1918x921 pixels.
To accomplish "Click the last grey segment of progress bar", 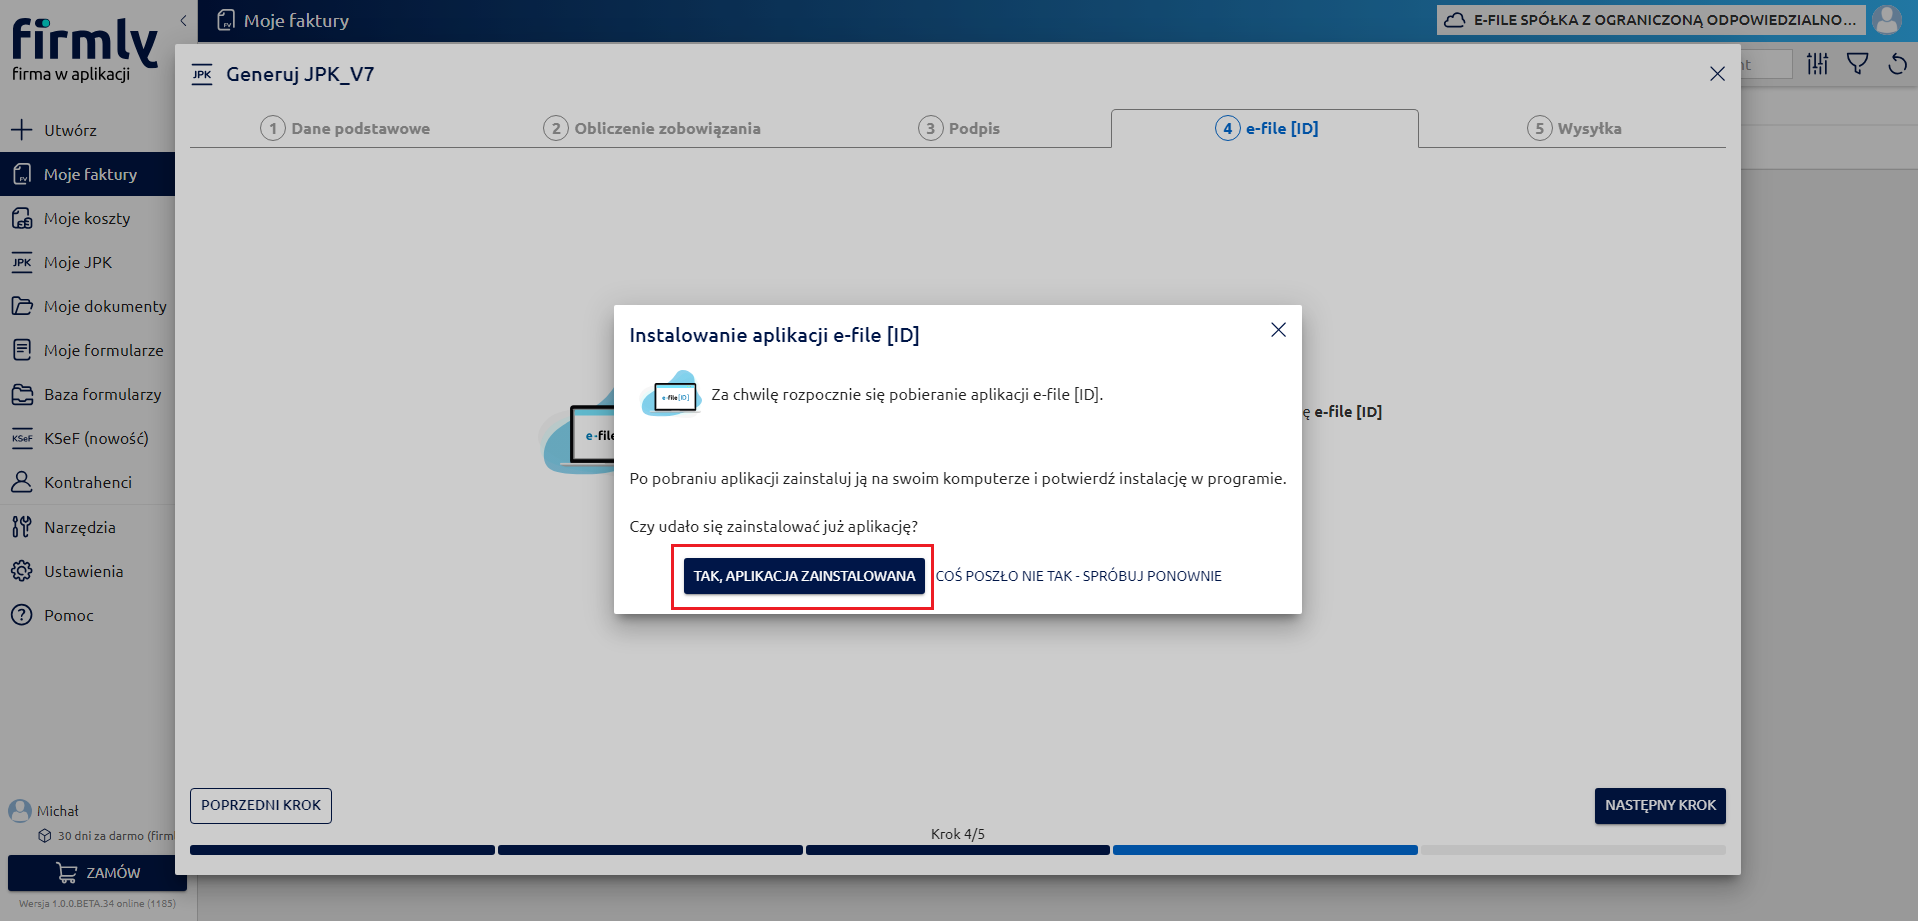I will [1573, 850].
